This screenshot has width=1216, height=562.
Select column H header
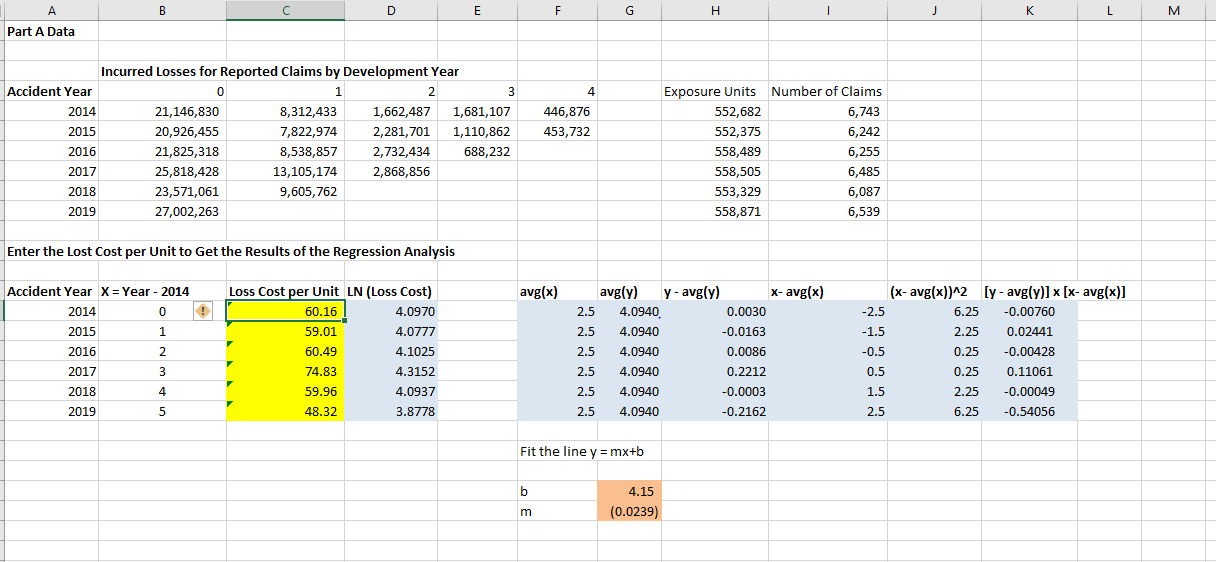point(714,10)
